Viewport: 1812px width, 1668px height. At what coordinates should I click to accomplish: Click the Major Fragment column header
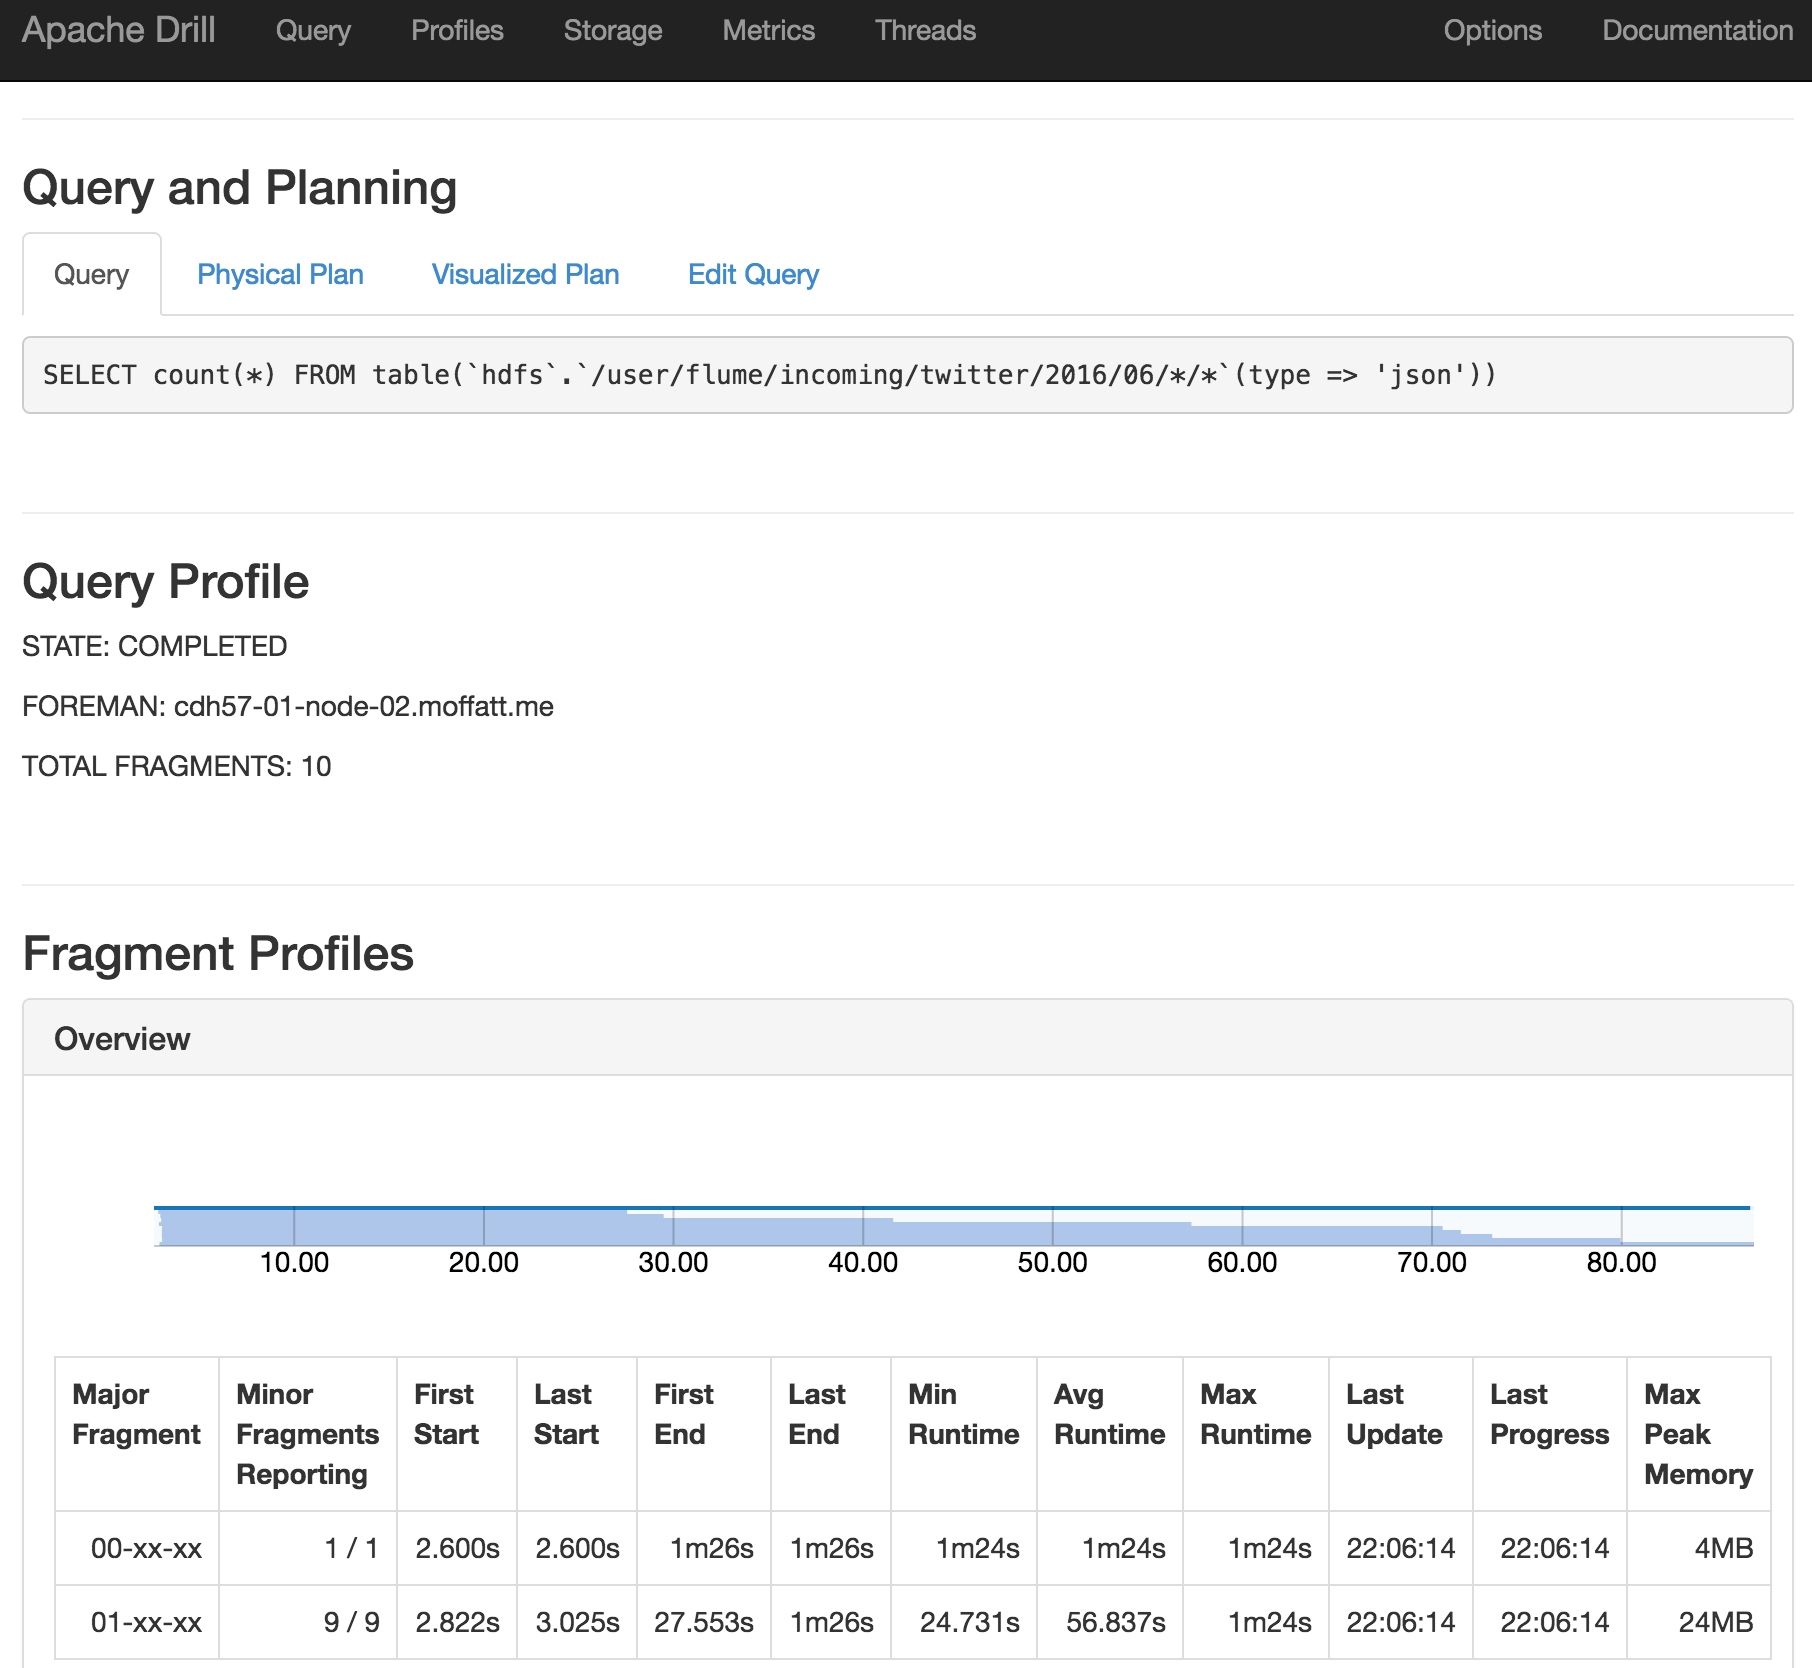coord(136,1414)
